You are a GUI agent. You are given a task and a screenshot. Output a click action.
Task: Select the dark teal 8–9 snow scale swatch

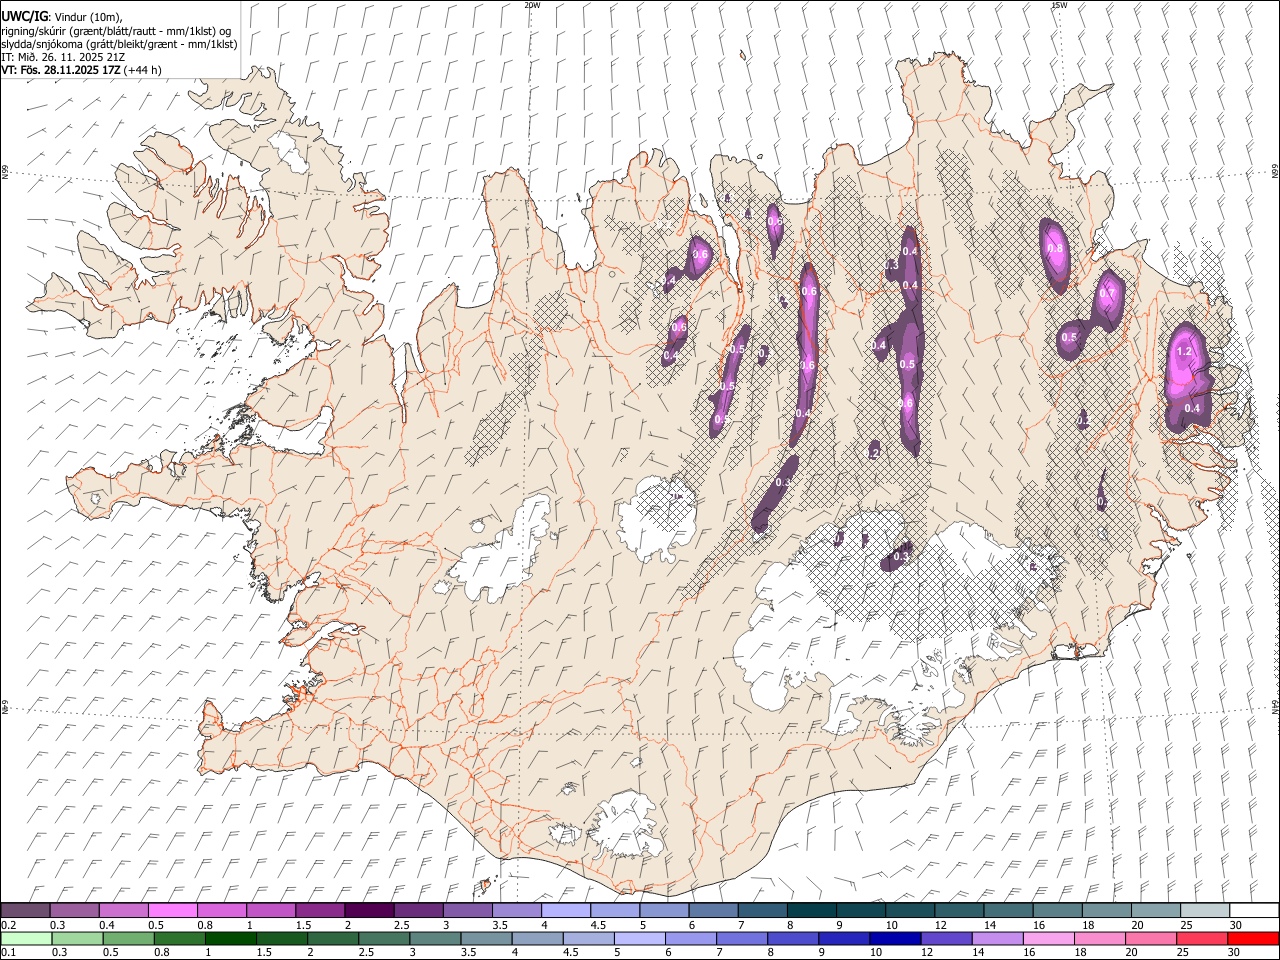pyautogui.click(x=810, y=911)
